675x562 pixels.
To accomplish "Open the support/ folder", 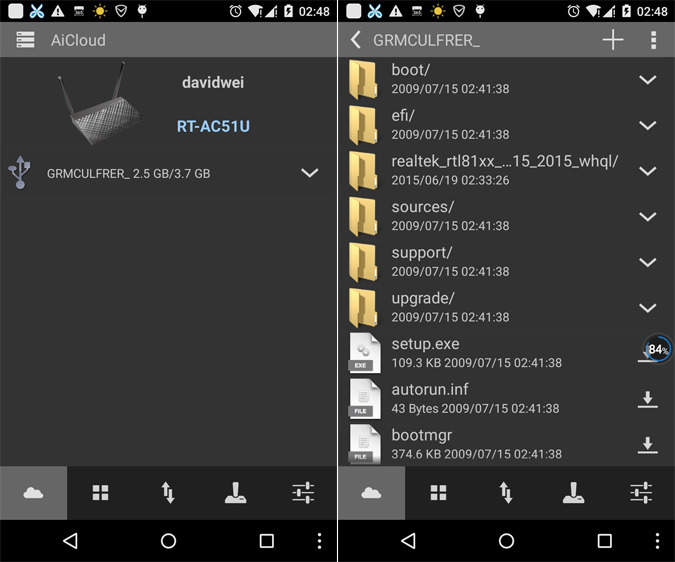I will (506, 262).
